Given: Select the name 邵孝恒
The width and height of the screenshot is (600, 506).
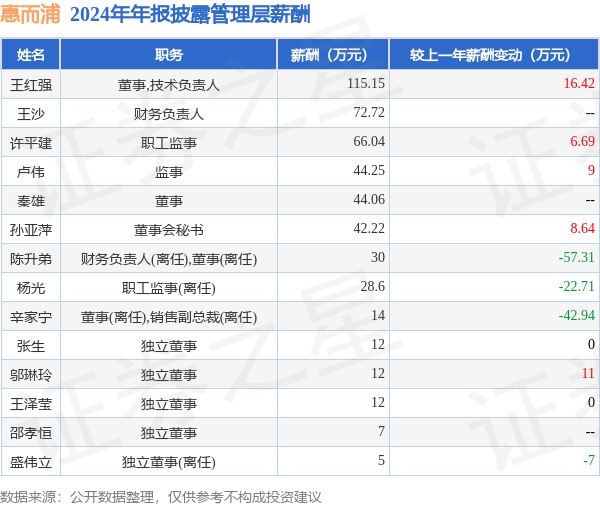Looking at the screenshot, I should pos(31,433).
